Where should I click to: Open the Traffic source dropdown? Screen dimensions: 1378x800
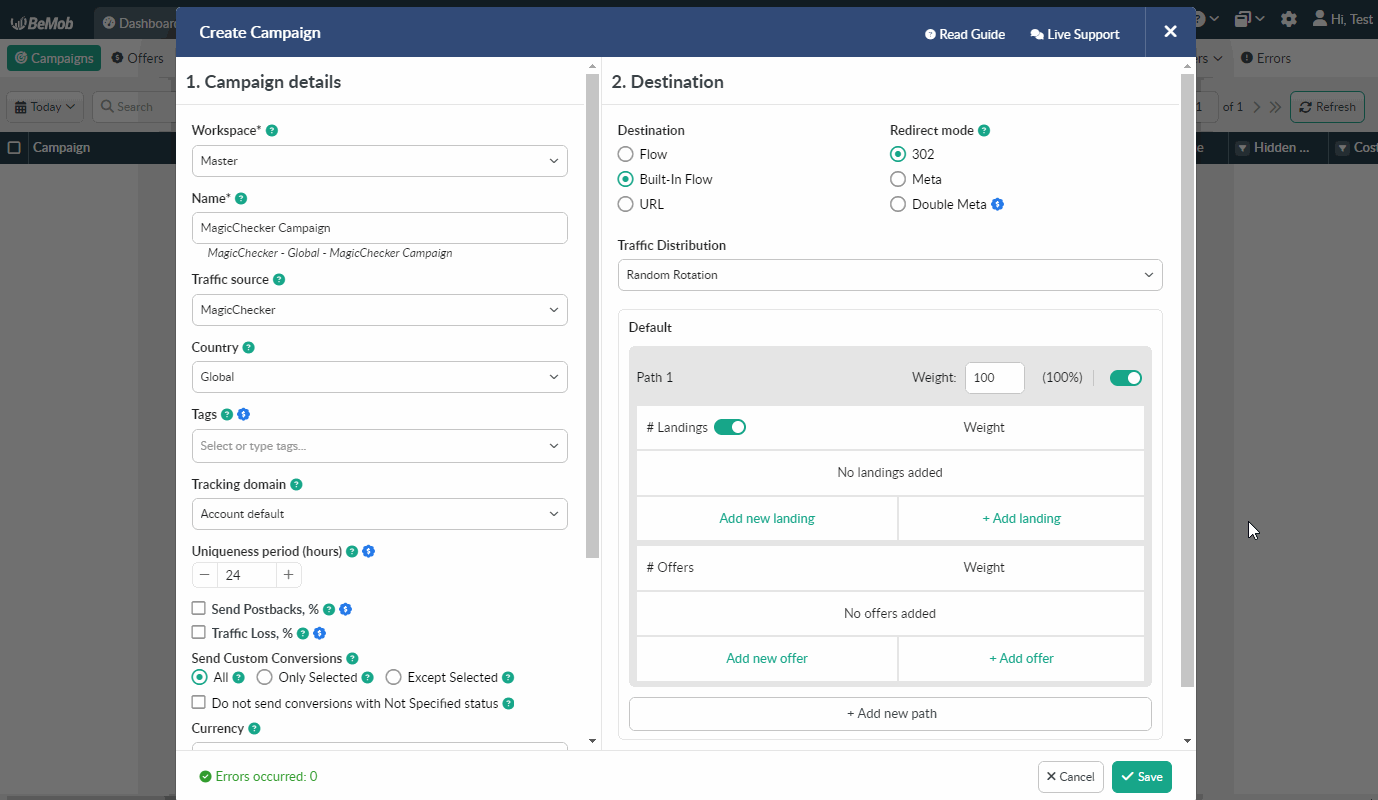[x=380, y=310]
